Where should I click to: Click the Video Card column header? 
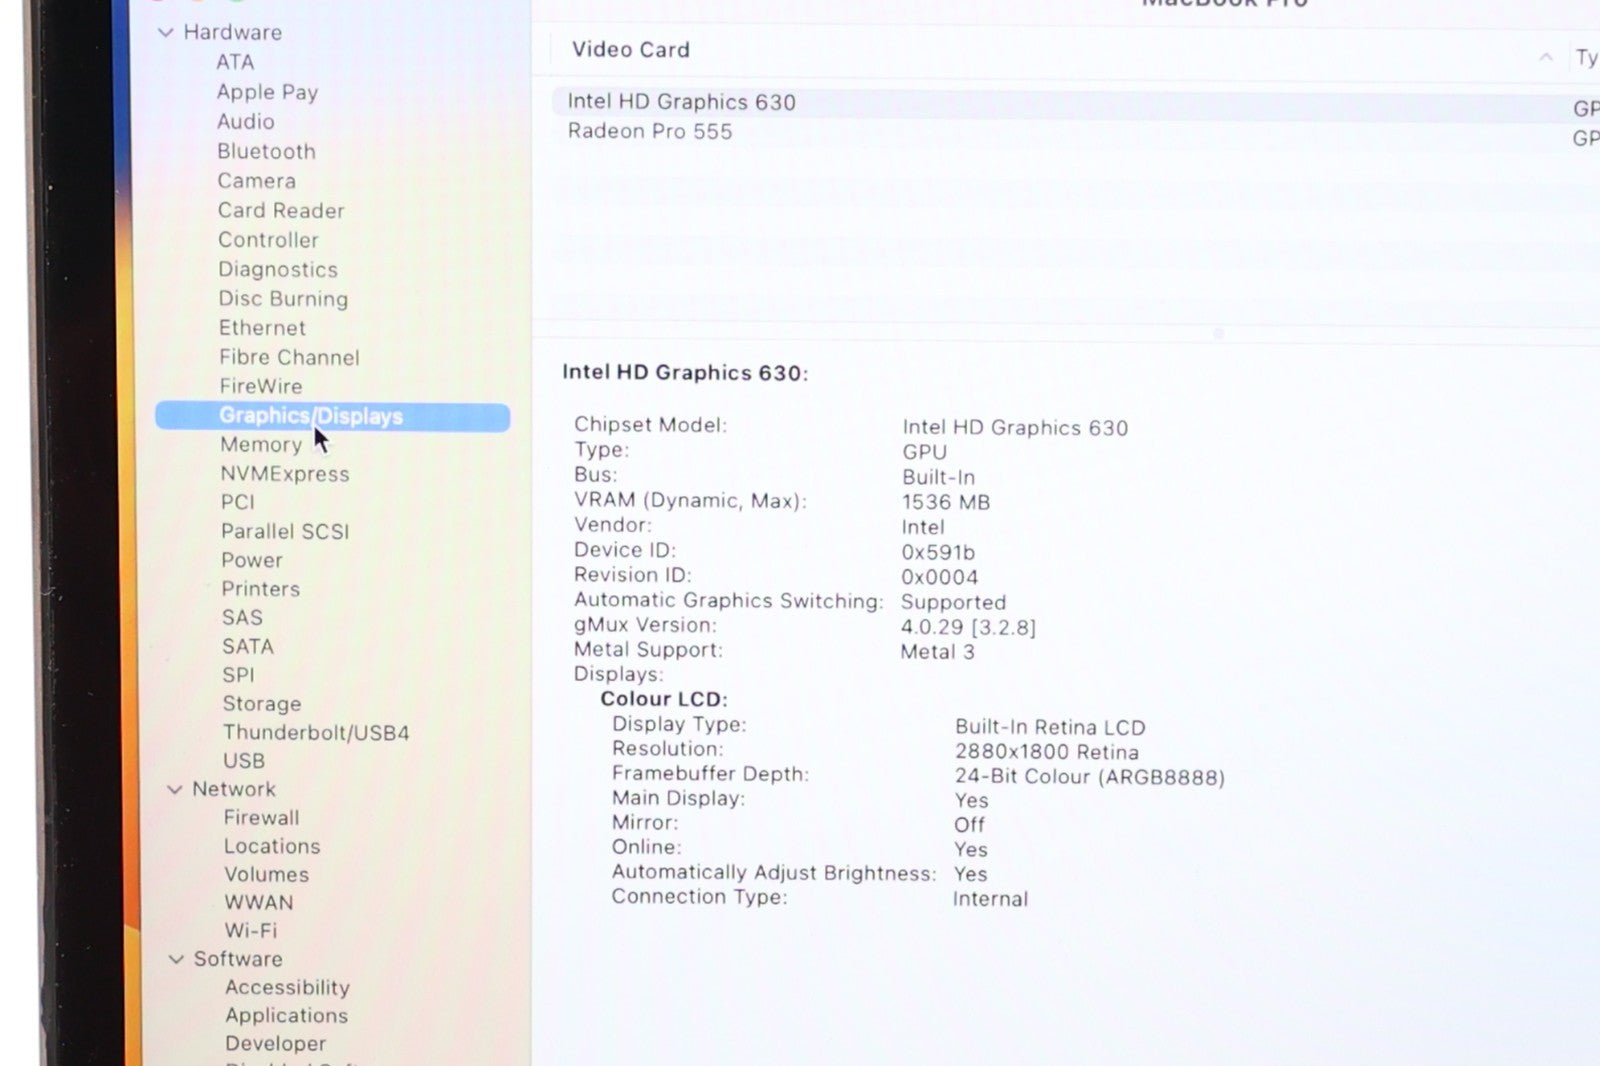click(x=631, y=50)
